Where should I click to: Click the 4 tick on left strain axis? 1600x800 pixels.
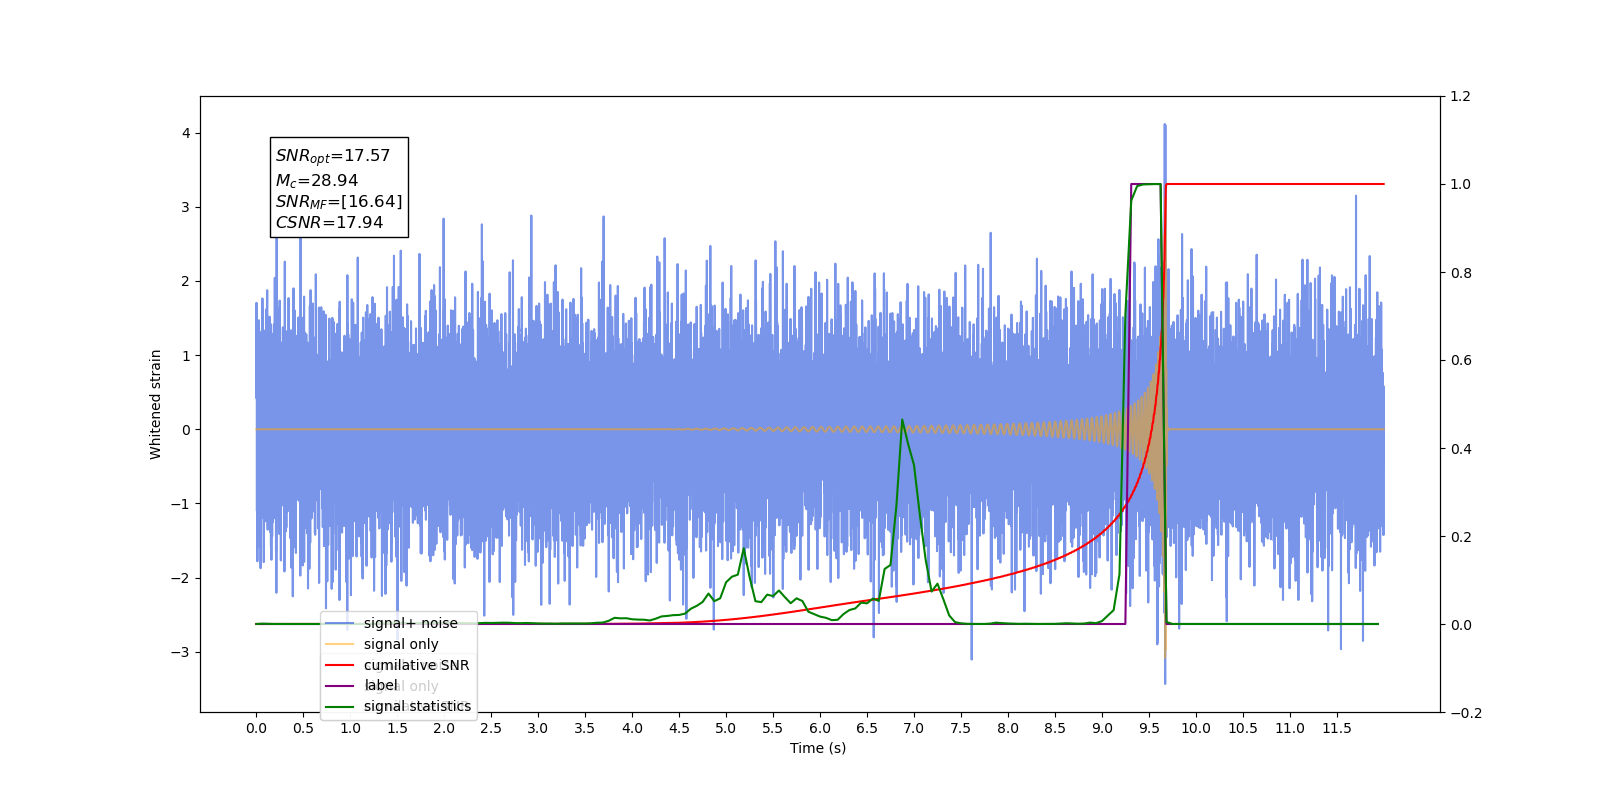186,134
